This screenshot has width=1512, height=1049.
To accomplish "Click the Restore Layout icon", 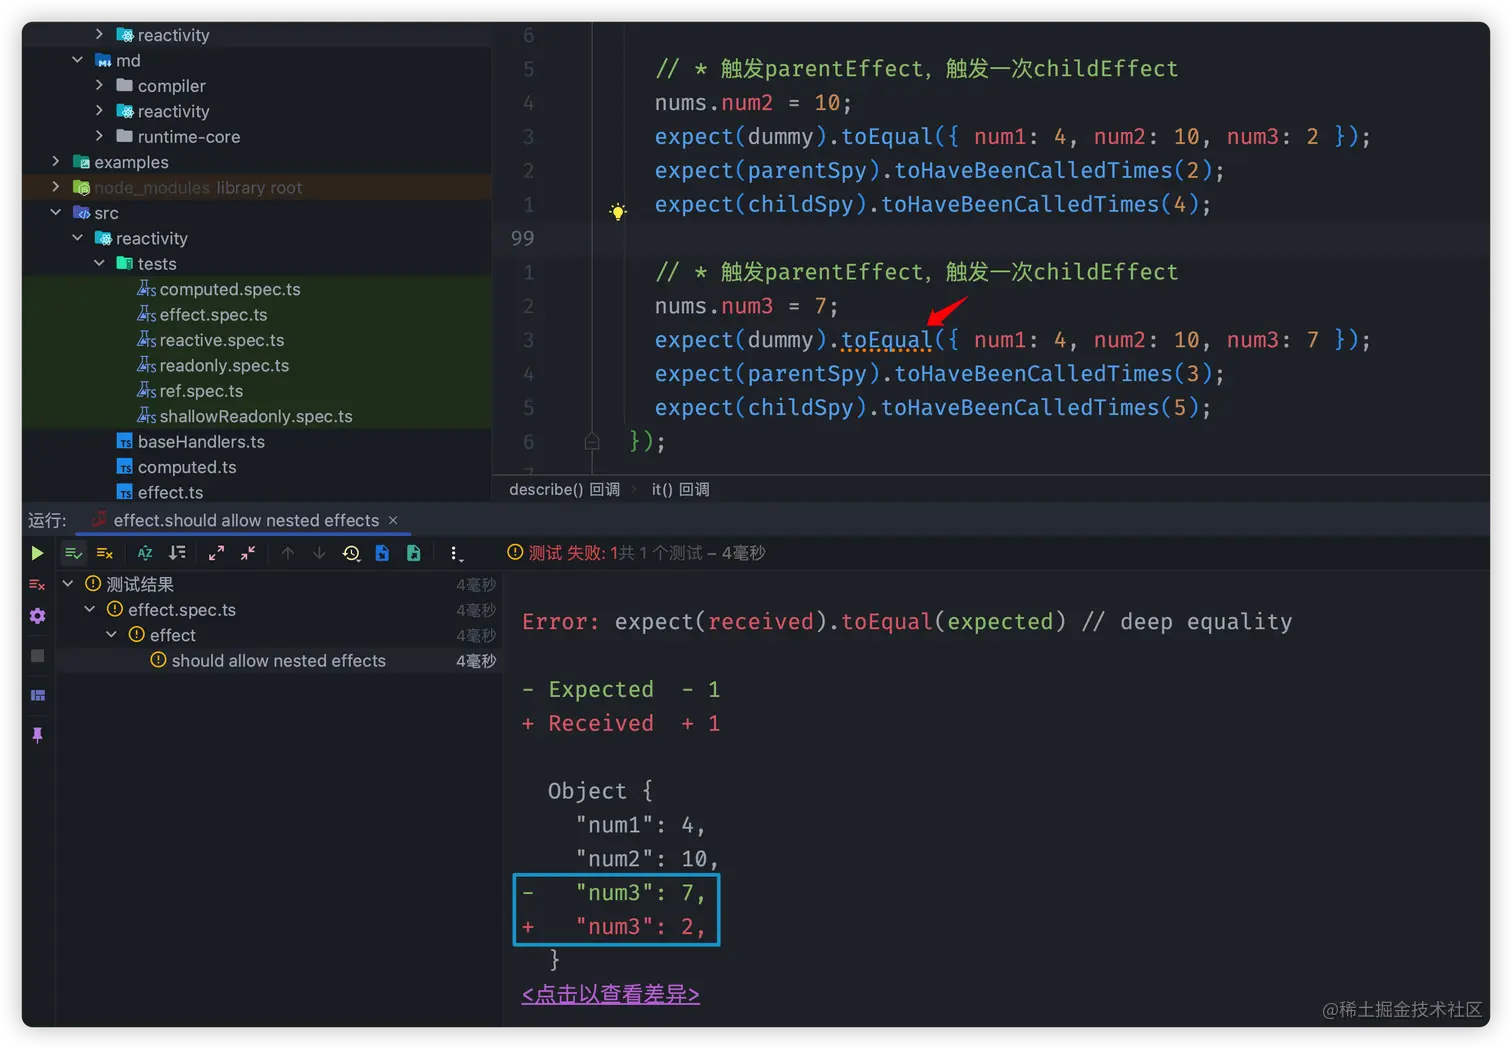I will coord(37,695).
